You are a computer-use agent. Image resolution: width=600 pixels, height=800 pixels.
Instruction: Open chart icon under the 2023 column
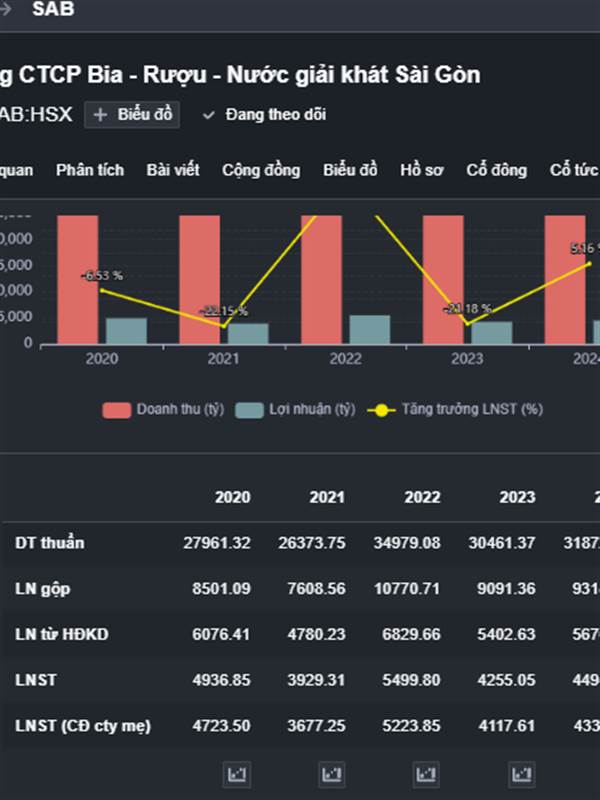coord(521,775)
